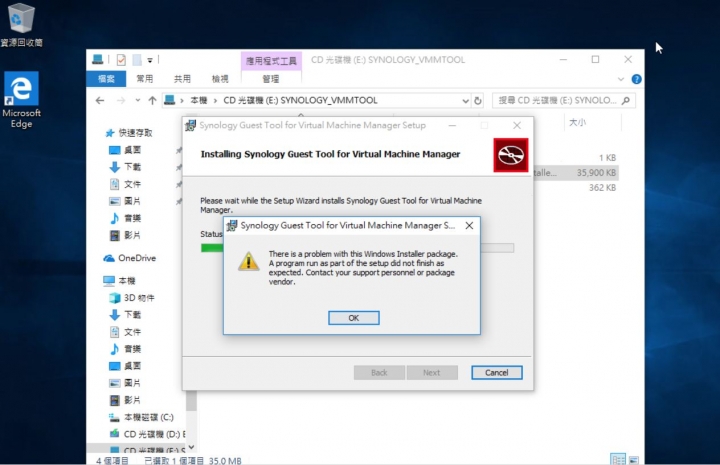Click the properties quick access toolbar icon
The image size is (720, 465).
click(x=121, y=60)
